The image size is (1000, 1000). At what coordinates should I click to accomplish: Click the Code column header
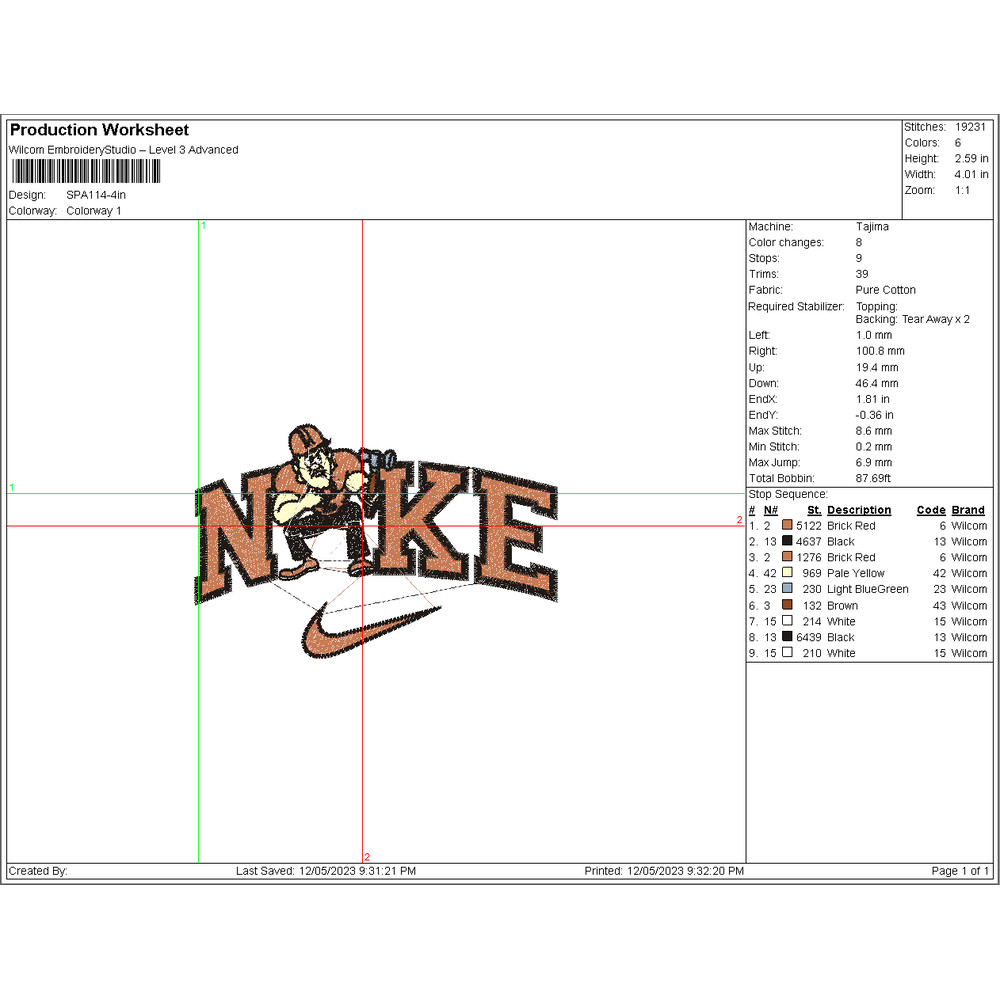(930, 510)
